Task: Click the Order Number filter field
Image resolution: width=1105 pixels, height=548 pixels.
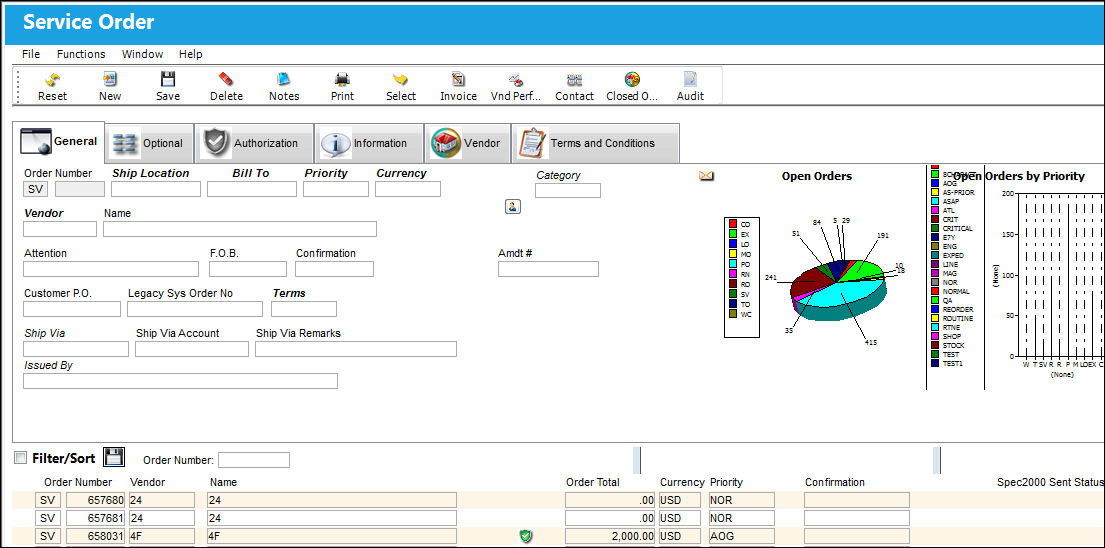Action: (x=254, y=460)
